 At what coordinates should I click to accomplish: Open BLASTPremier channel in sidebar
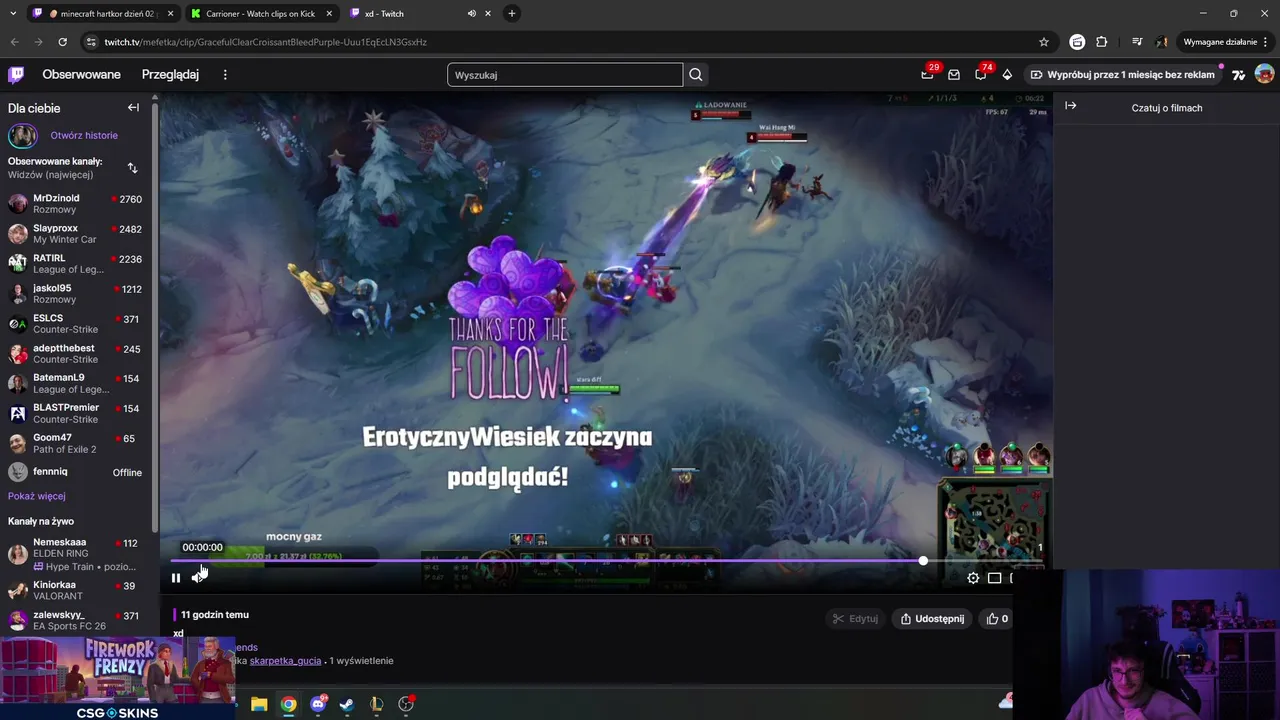click(76, 413)
